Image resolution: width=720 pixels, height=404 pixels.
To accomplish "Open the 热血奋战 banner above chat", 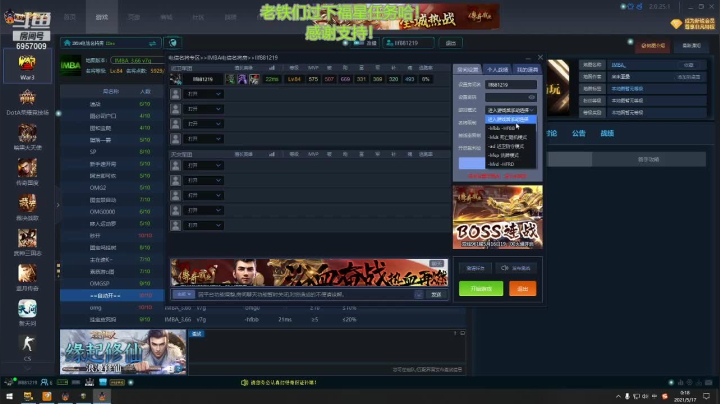I will point(309,272).
